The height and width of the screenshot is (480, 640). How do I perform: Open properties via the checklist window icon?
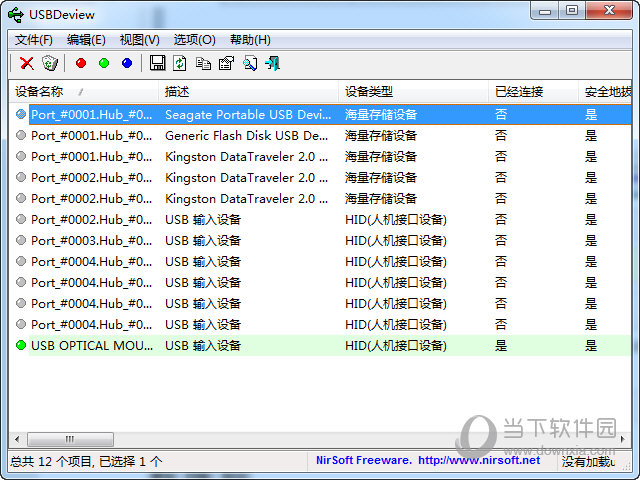click(227, 63)
